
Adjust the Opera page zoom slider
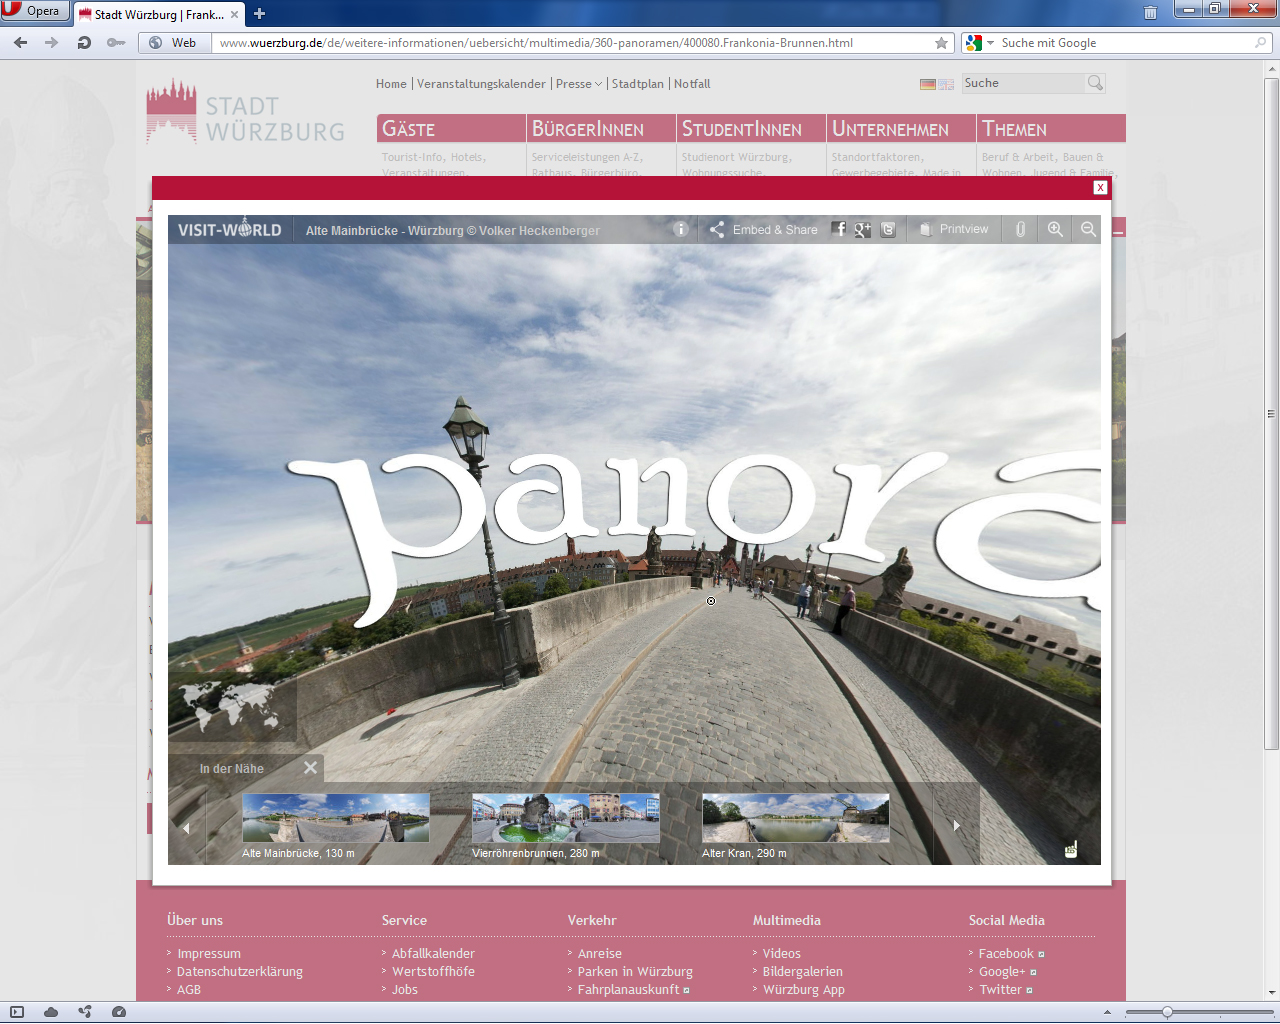pos(1167,1012)
